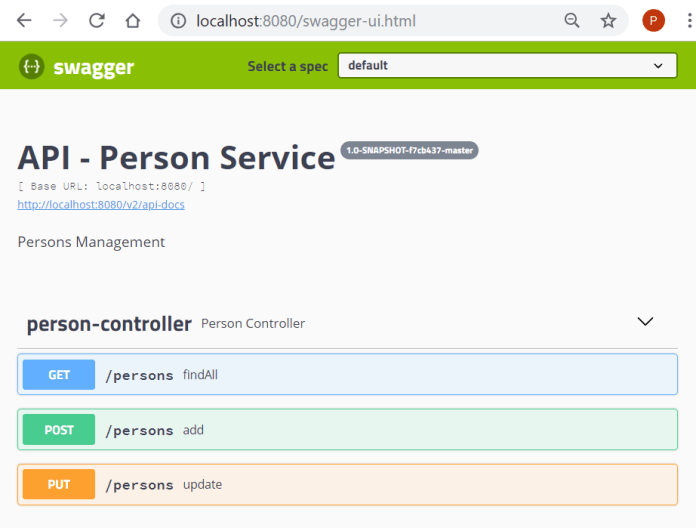
Task: Click the API - Person Service title
Action: [x=176, y=158]
